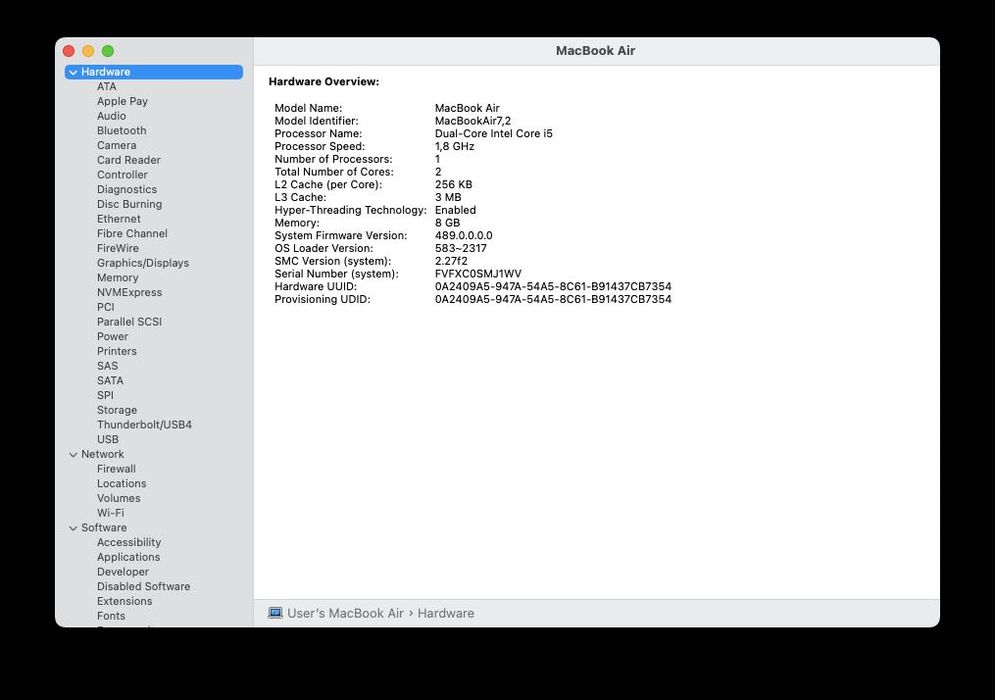Select Camera in the sidebar
995x700 pixels.
pos(116,145)
